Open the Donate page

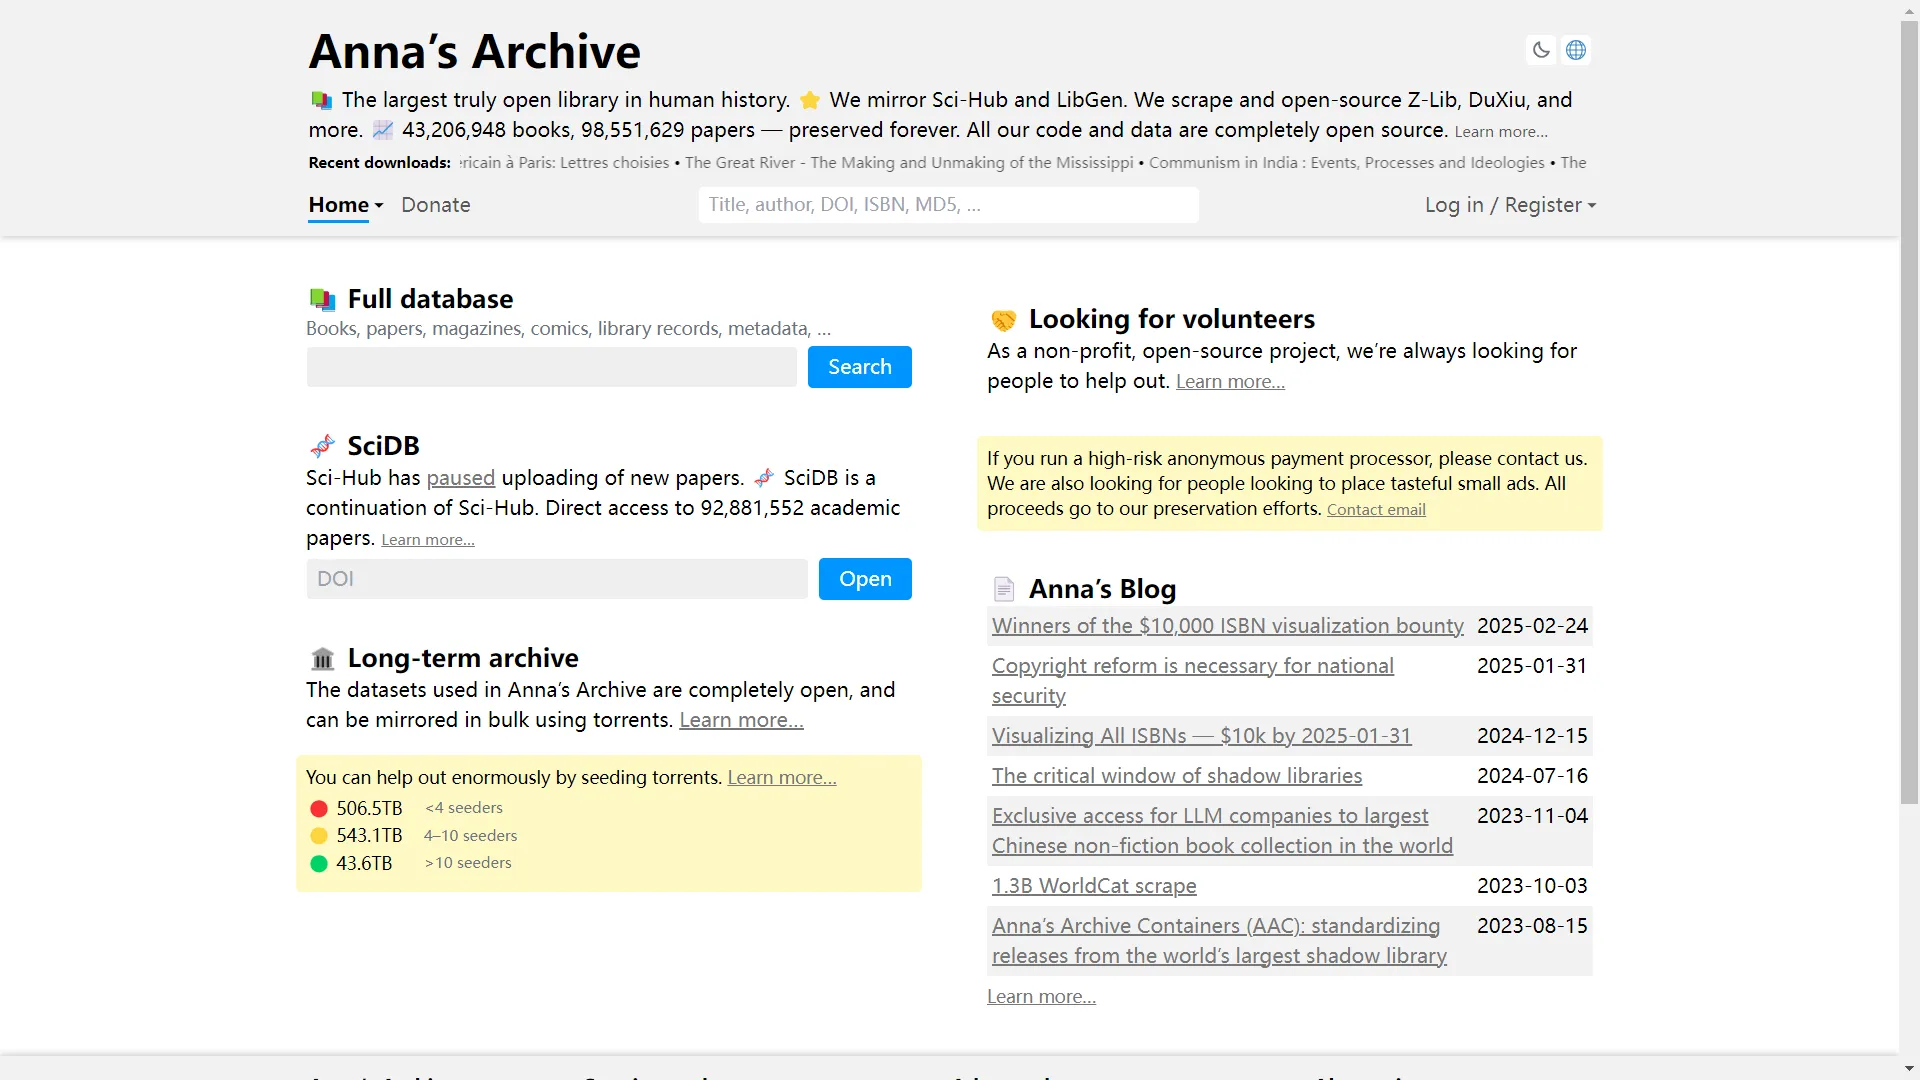click(435, 205)
